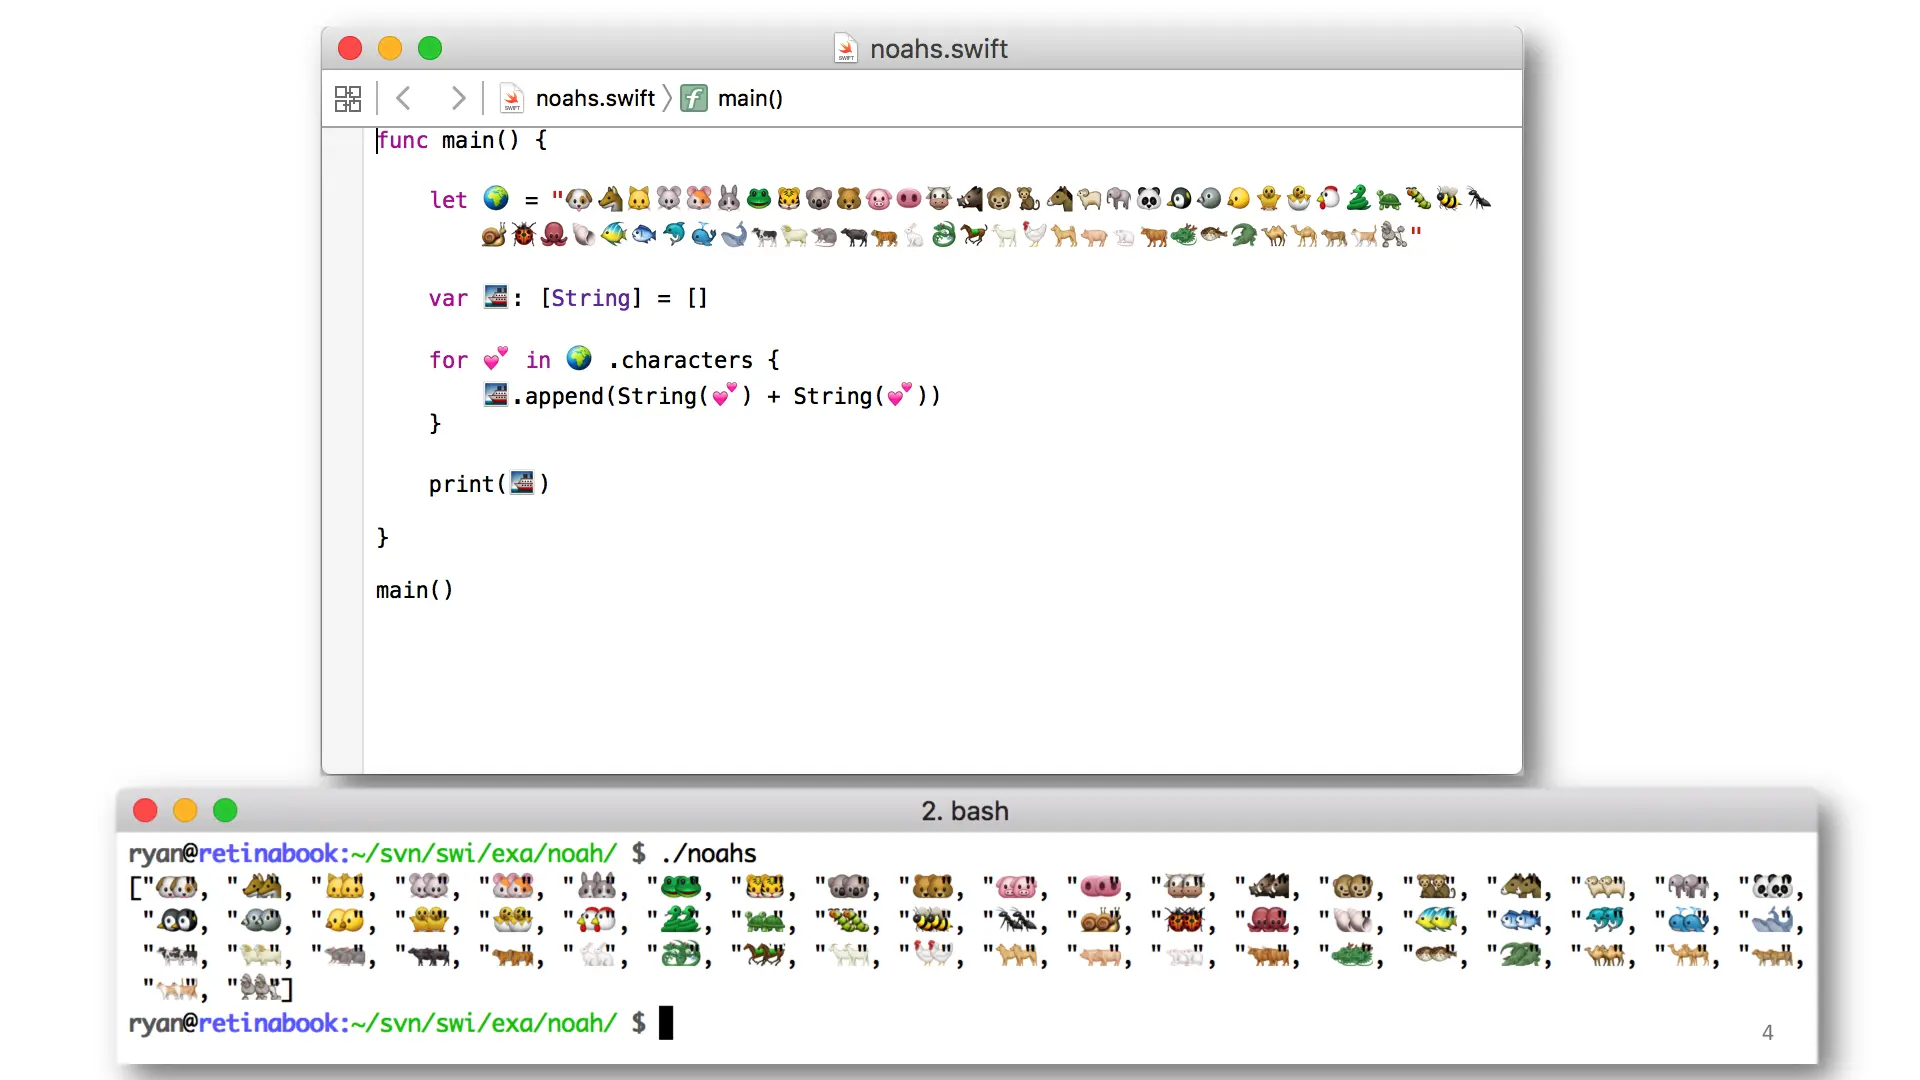Click the function icon beside main()
Viewport: 1920px width, 1080px height.
[x=694, y=98]
